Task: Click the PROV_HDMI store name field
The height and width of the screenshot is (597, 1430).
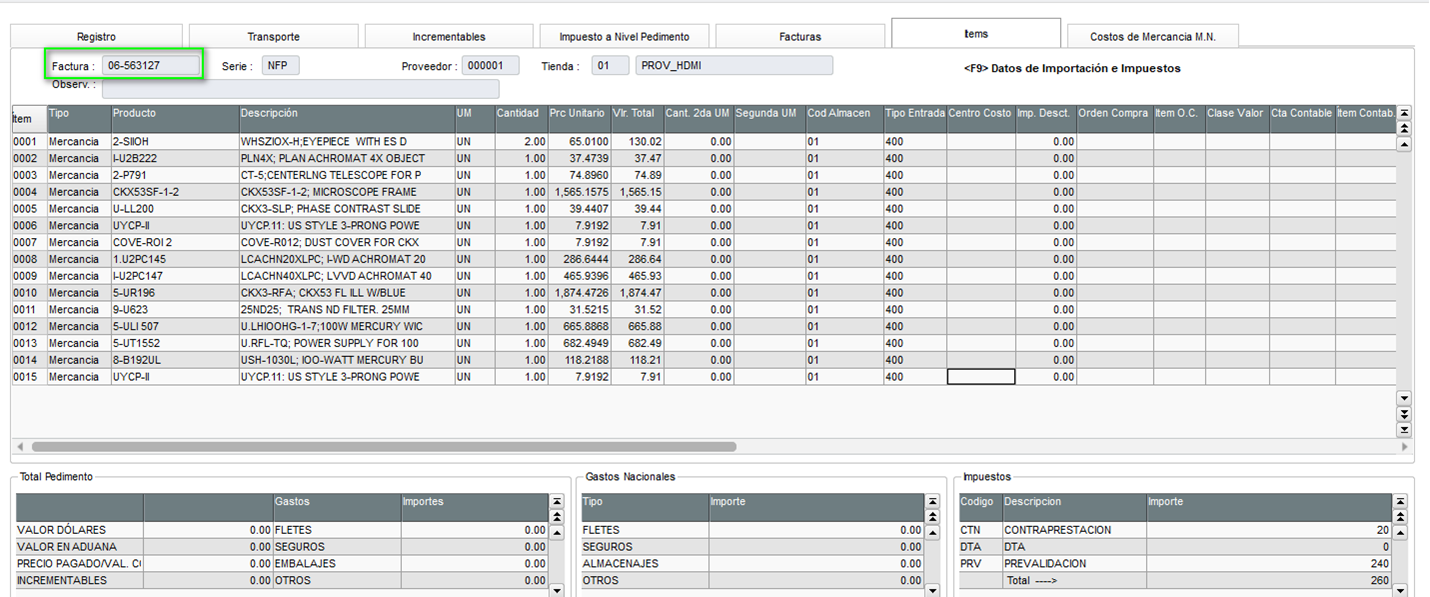Action: [734, 65]
